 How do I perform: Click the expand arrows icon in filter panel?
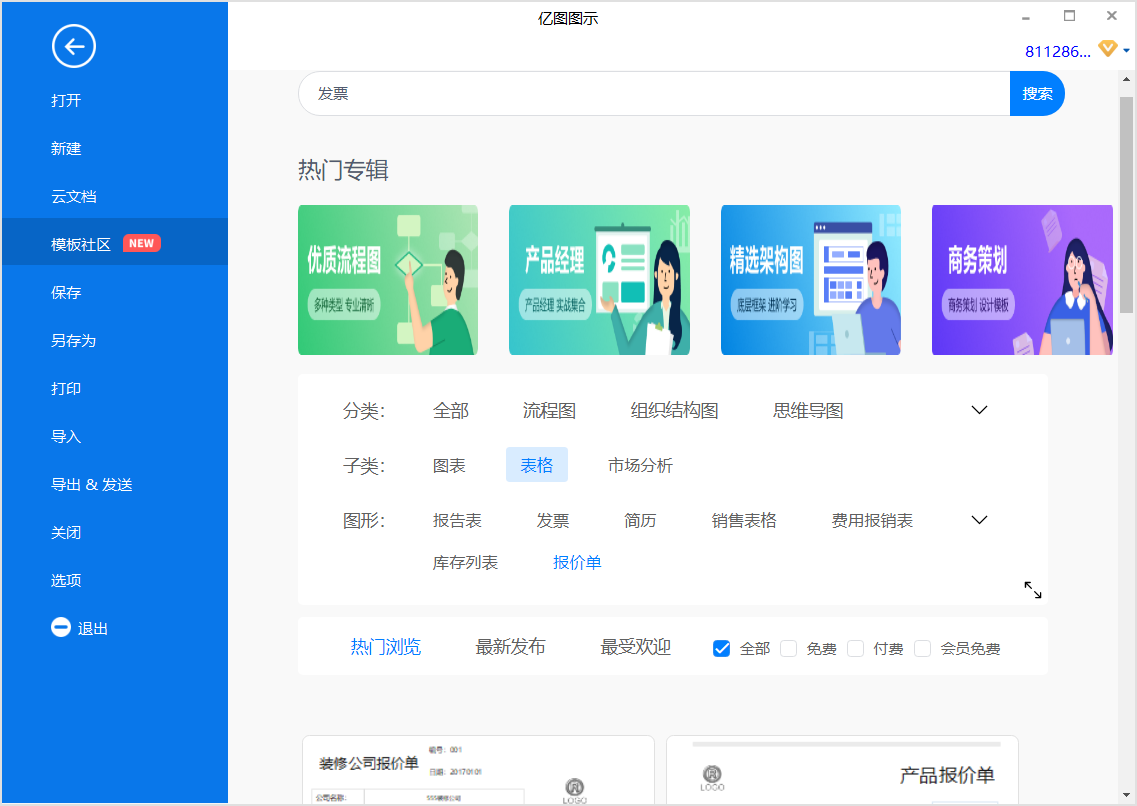1033,590
